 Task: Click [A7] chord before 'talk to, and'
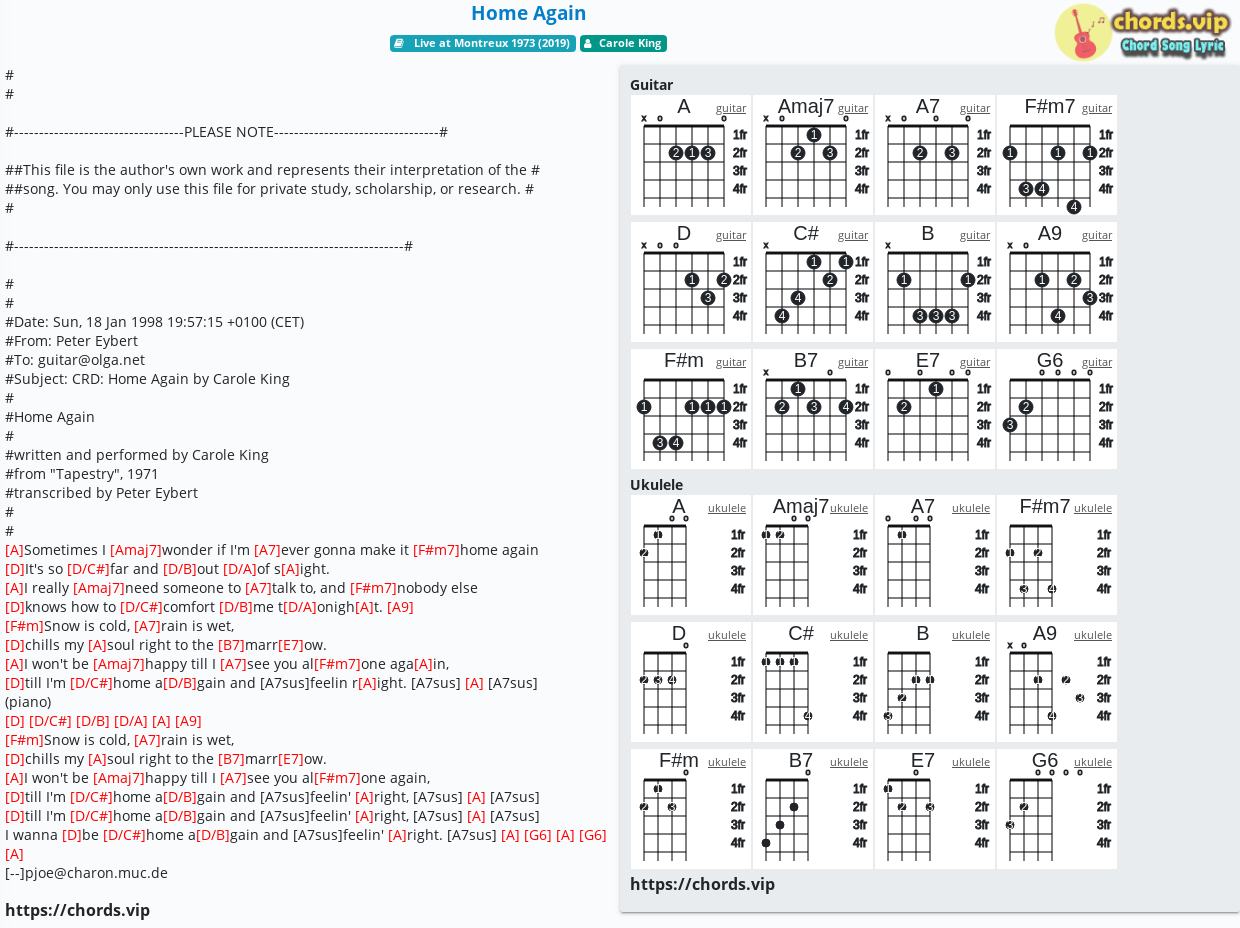click(258, 588)
